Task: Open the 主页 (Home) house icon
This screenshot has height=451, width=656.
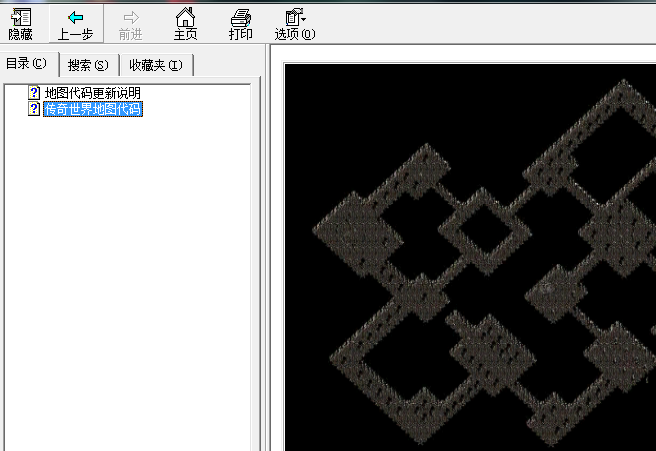Action: click(185, 18)
